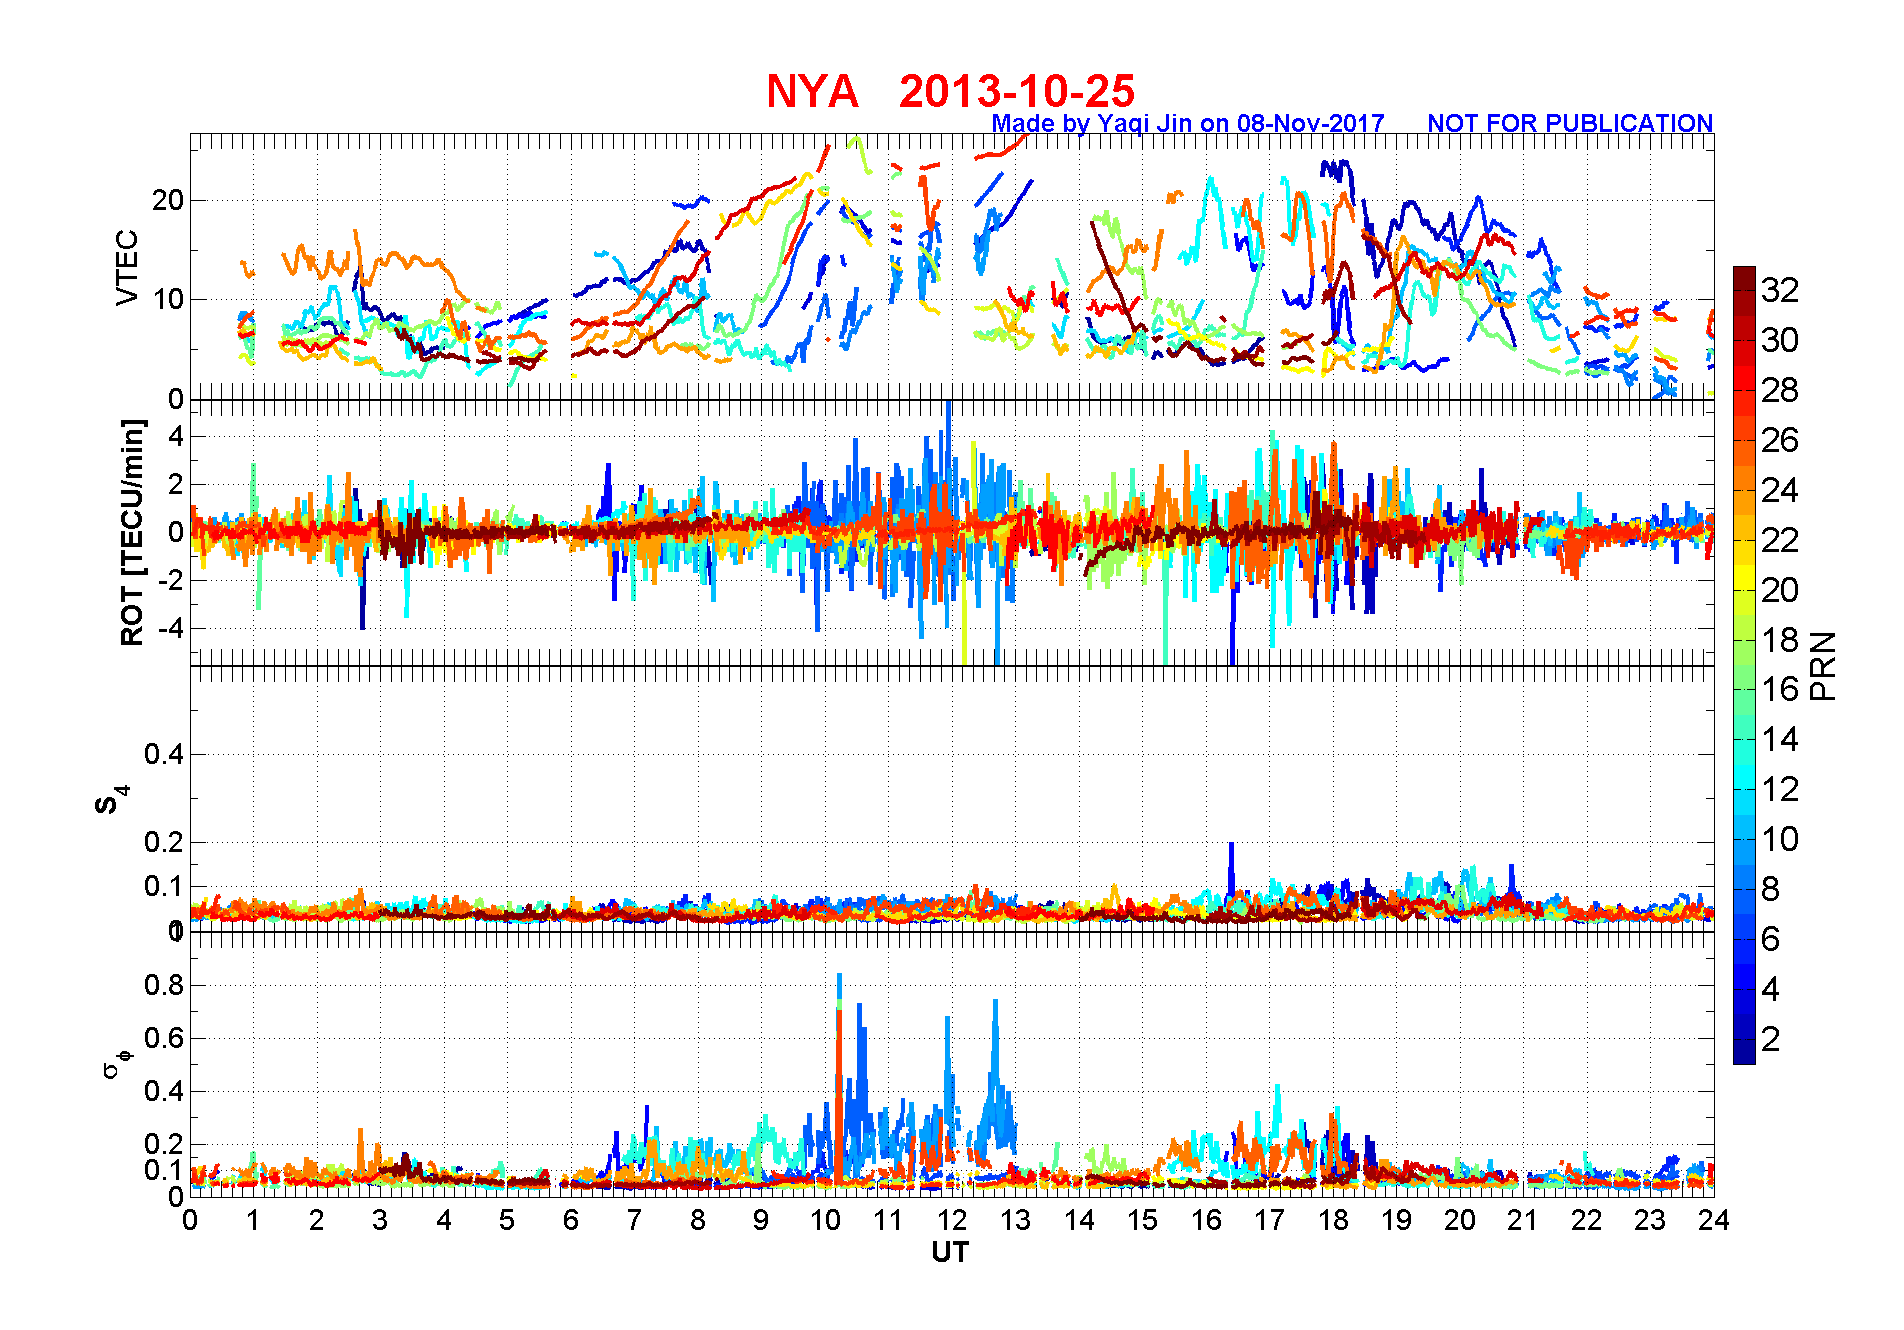Click the VTEC axis tick label 20
This screenshot has width=1904, height=1330.
pos(168,200)
